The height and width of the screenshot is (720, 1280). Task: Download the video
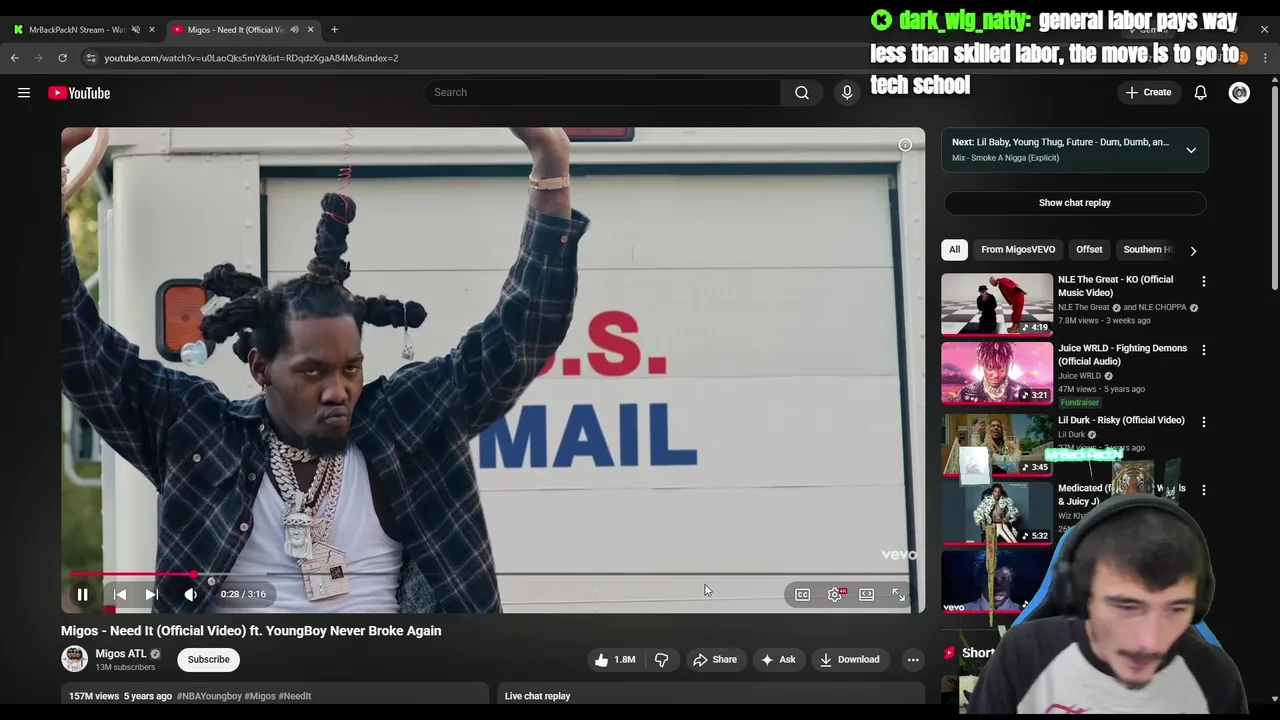click(x=850, y=659)
